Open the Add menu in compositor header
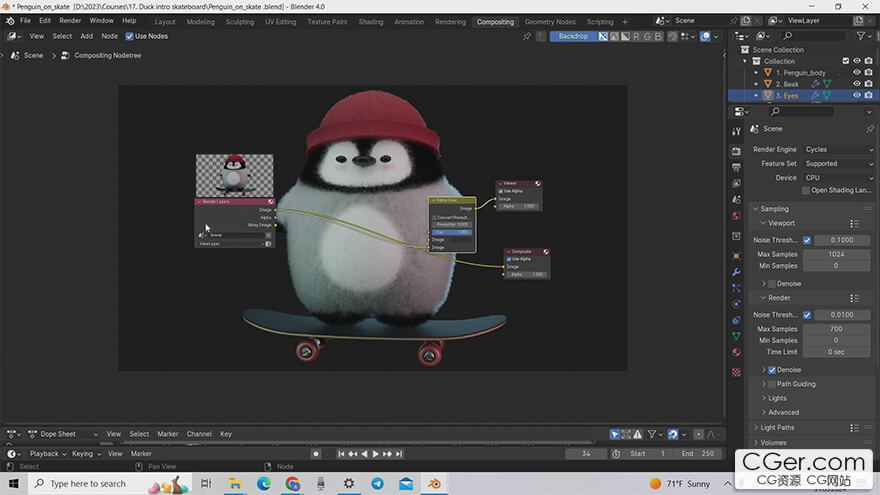The height and width of the screenshot is (495, 880). click(x=86, y=36)
